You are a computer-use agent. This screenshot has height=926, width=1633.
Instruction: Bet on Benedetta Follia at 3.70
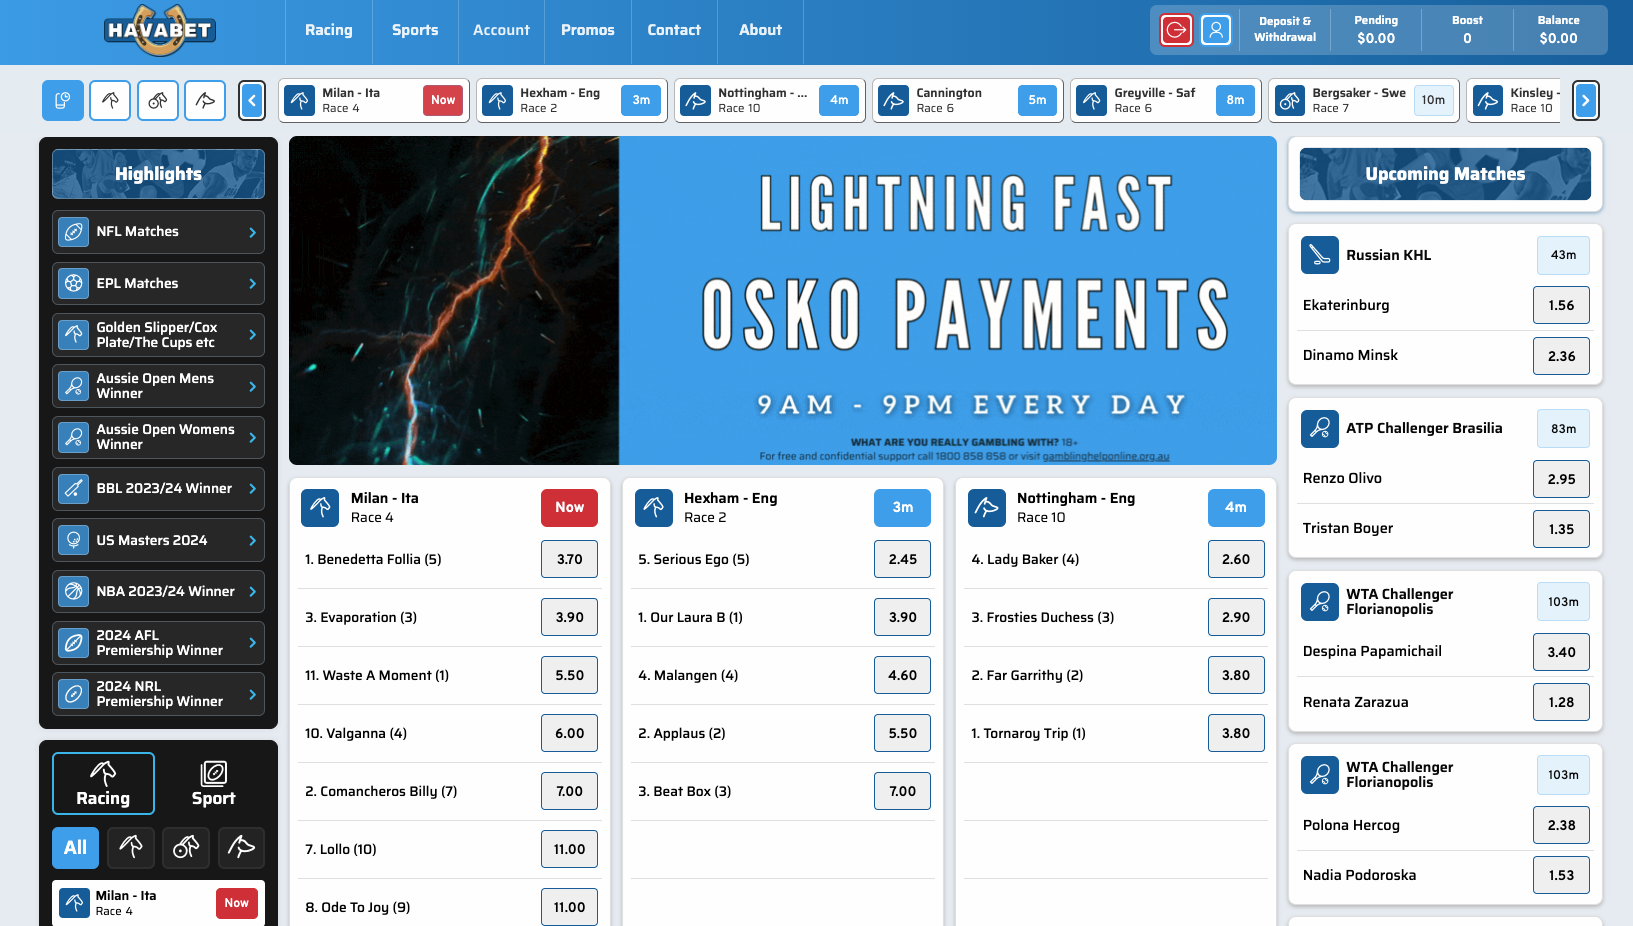[x=570, y=560]
